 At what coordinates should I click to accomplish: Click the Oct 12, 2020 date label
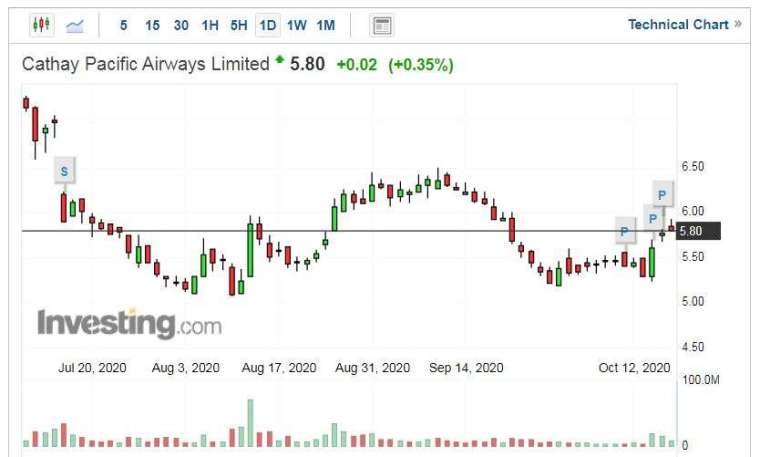(x=634, y=368)
